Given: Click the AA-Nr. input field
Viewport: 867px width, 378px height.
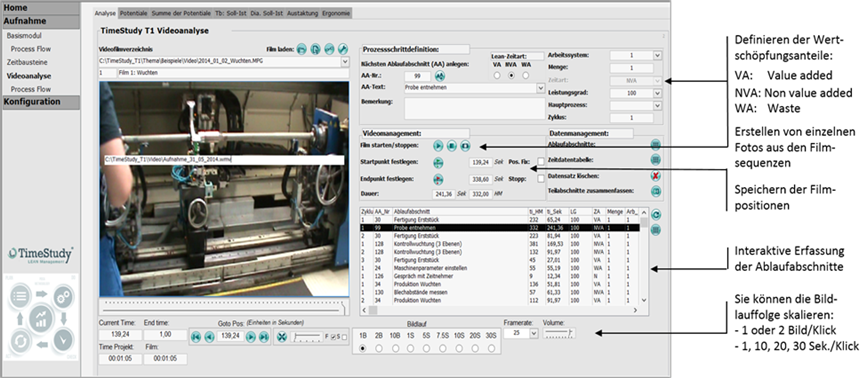Looking at the screenshot, I should pyautogui.click(x=417, y=76).
